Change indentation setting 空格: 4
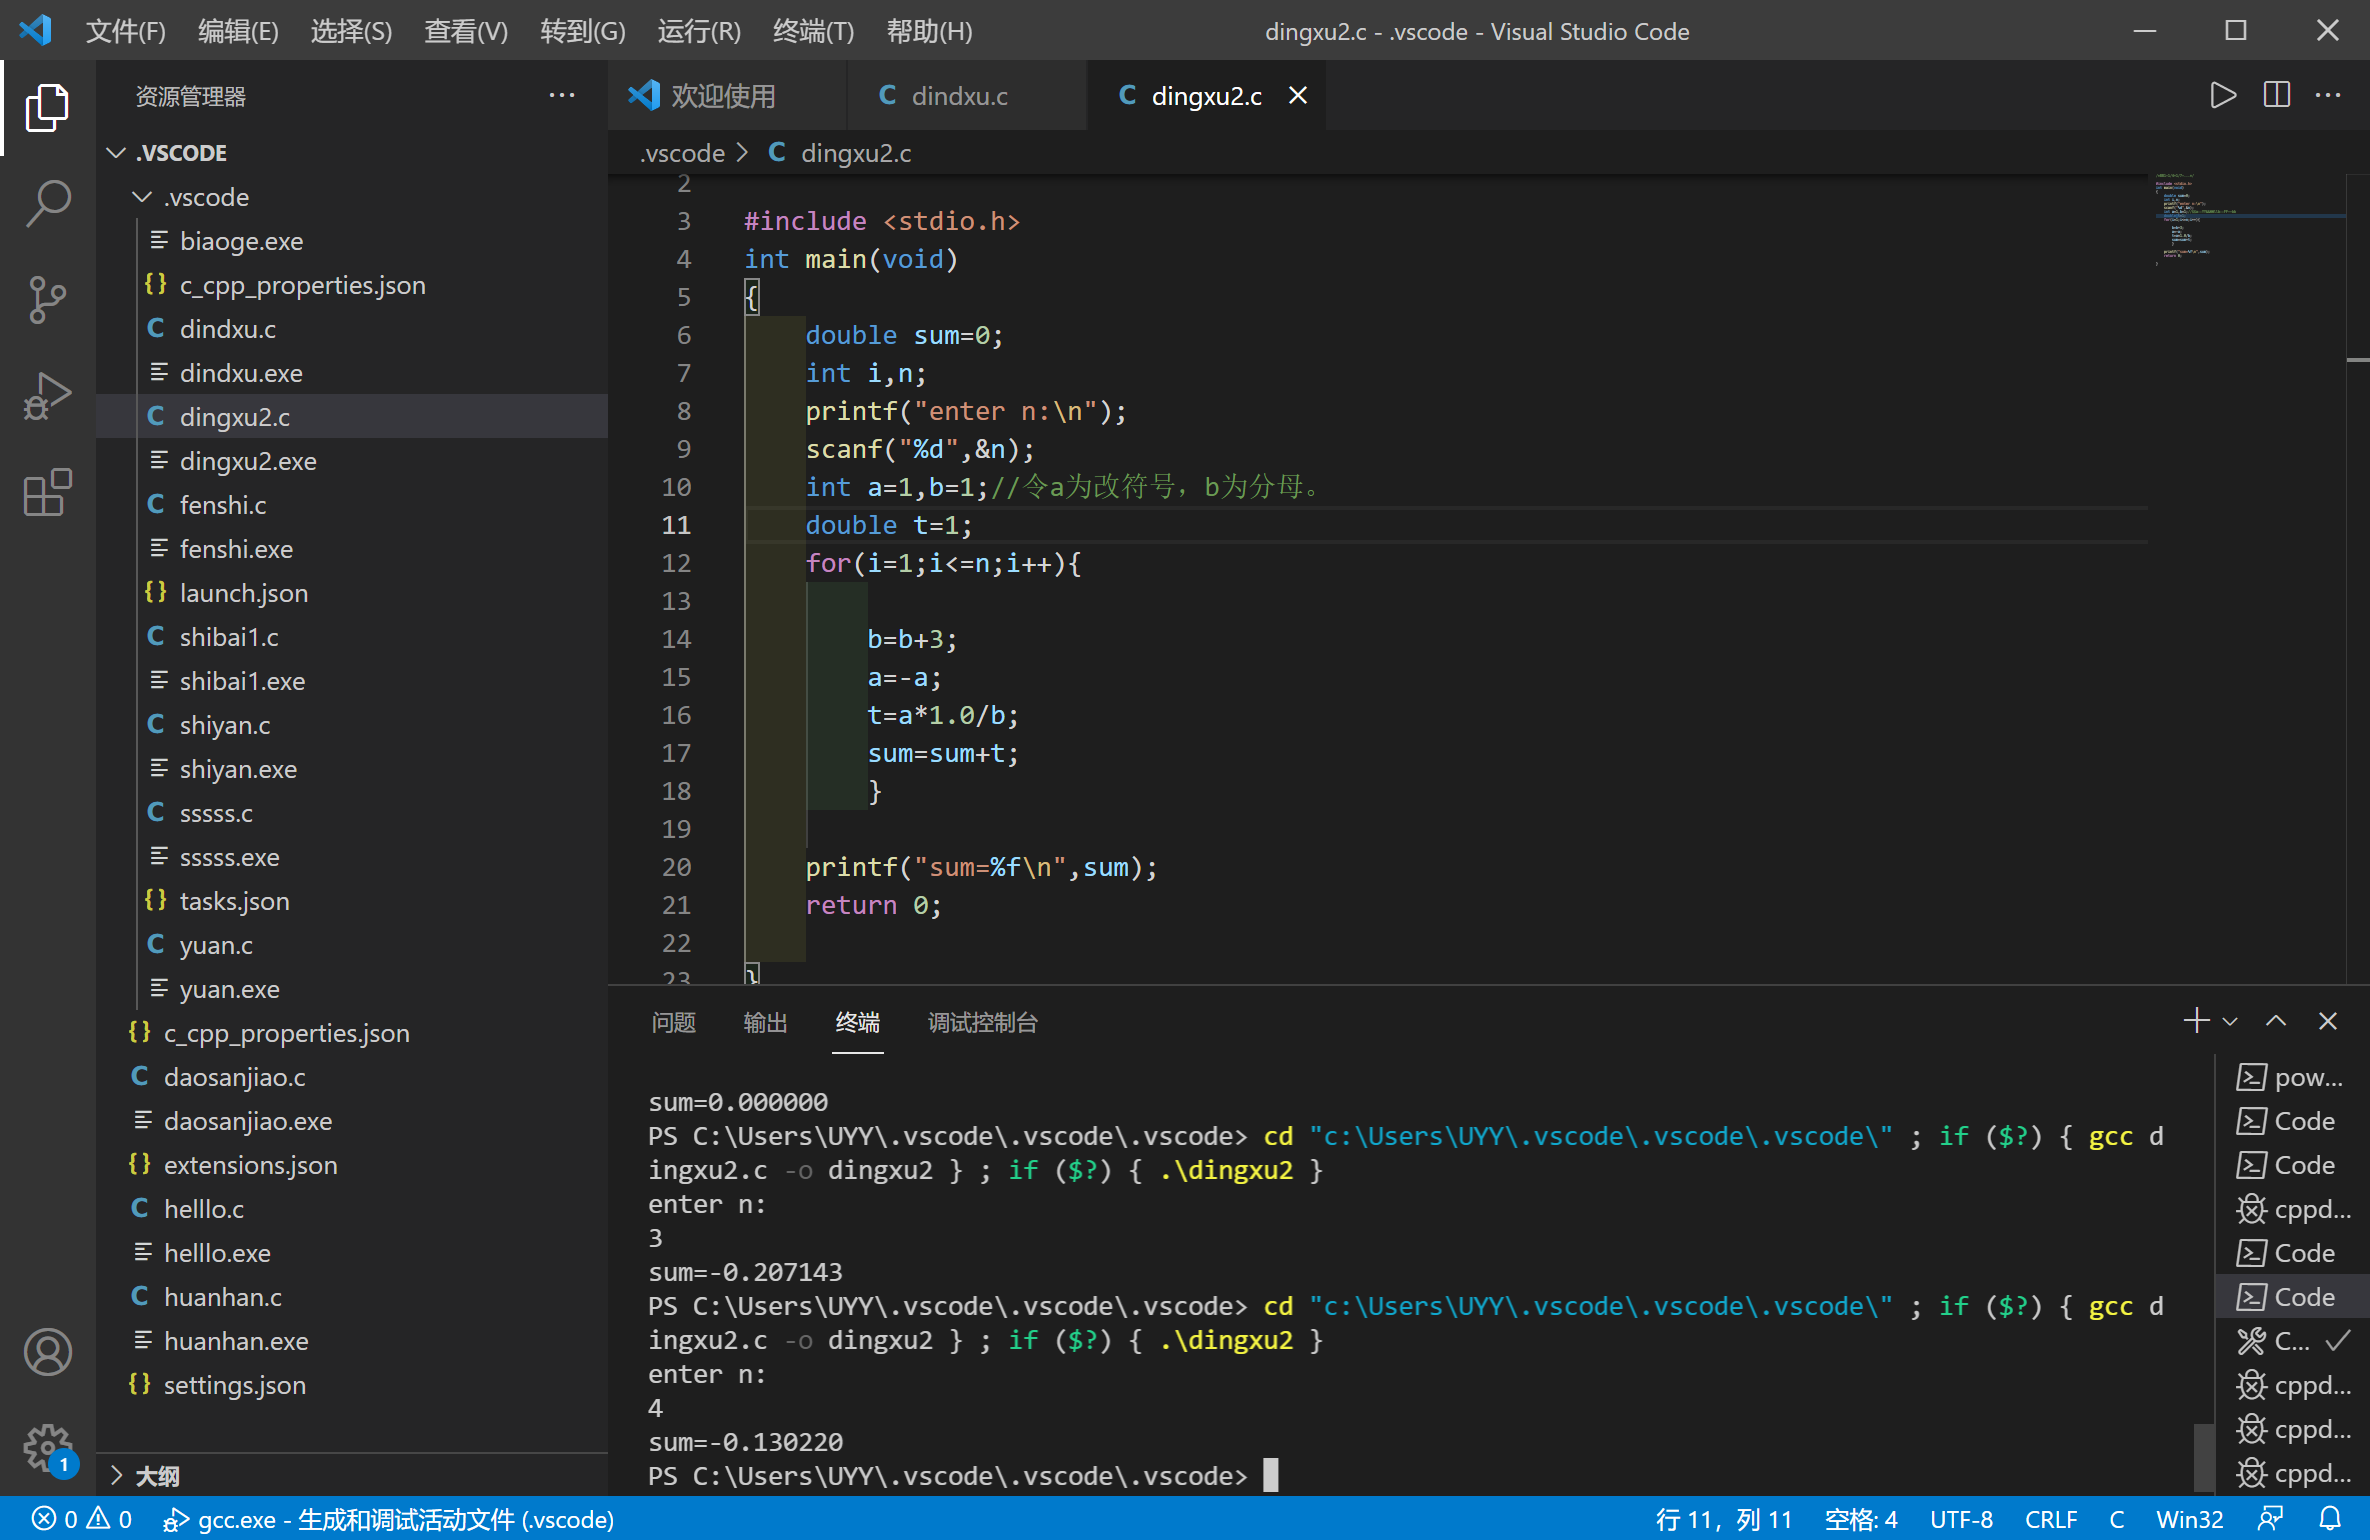 [1861, 1519]
